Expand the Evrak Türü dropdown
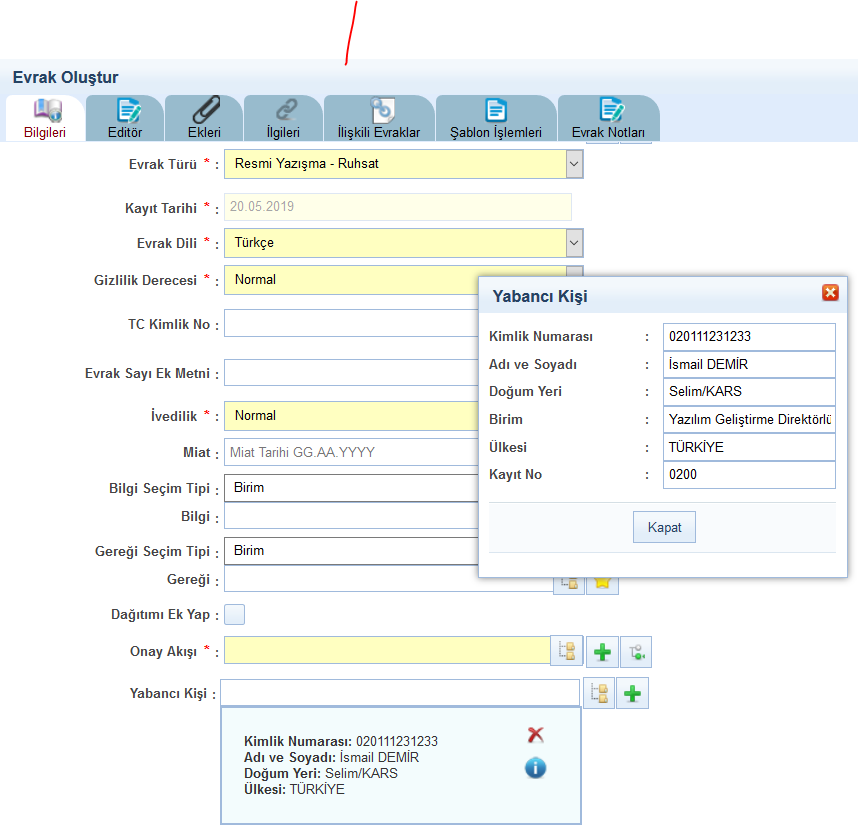858x840 pixels. point(573,163)
